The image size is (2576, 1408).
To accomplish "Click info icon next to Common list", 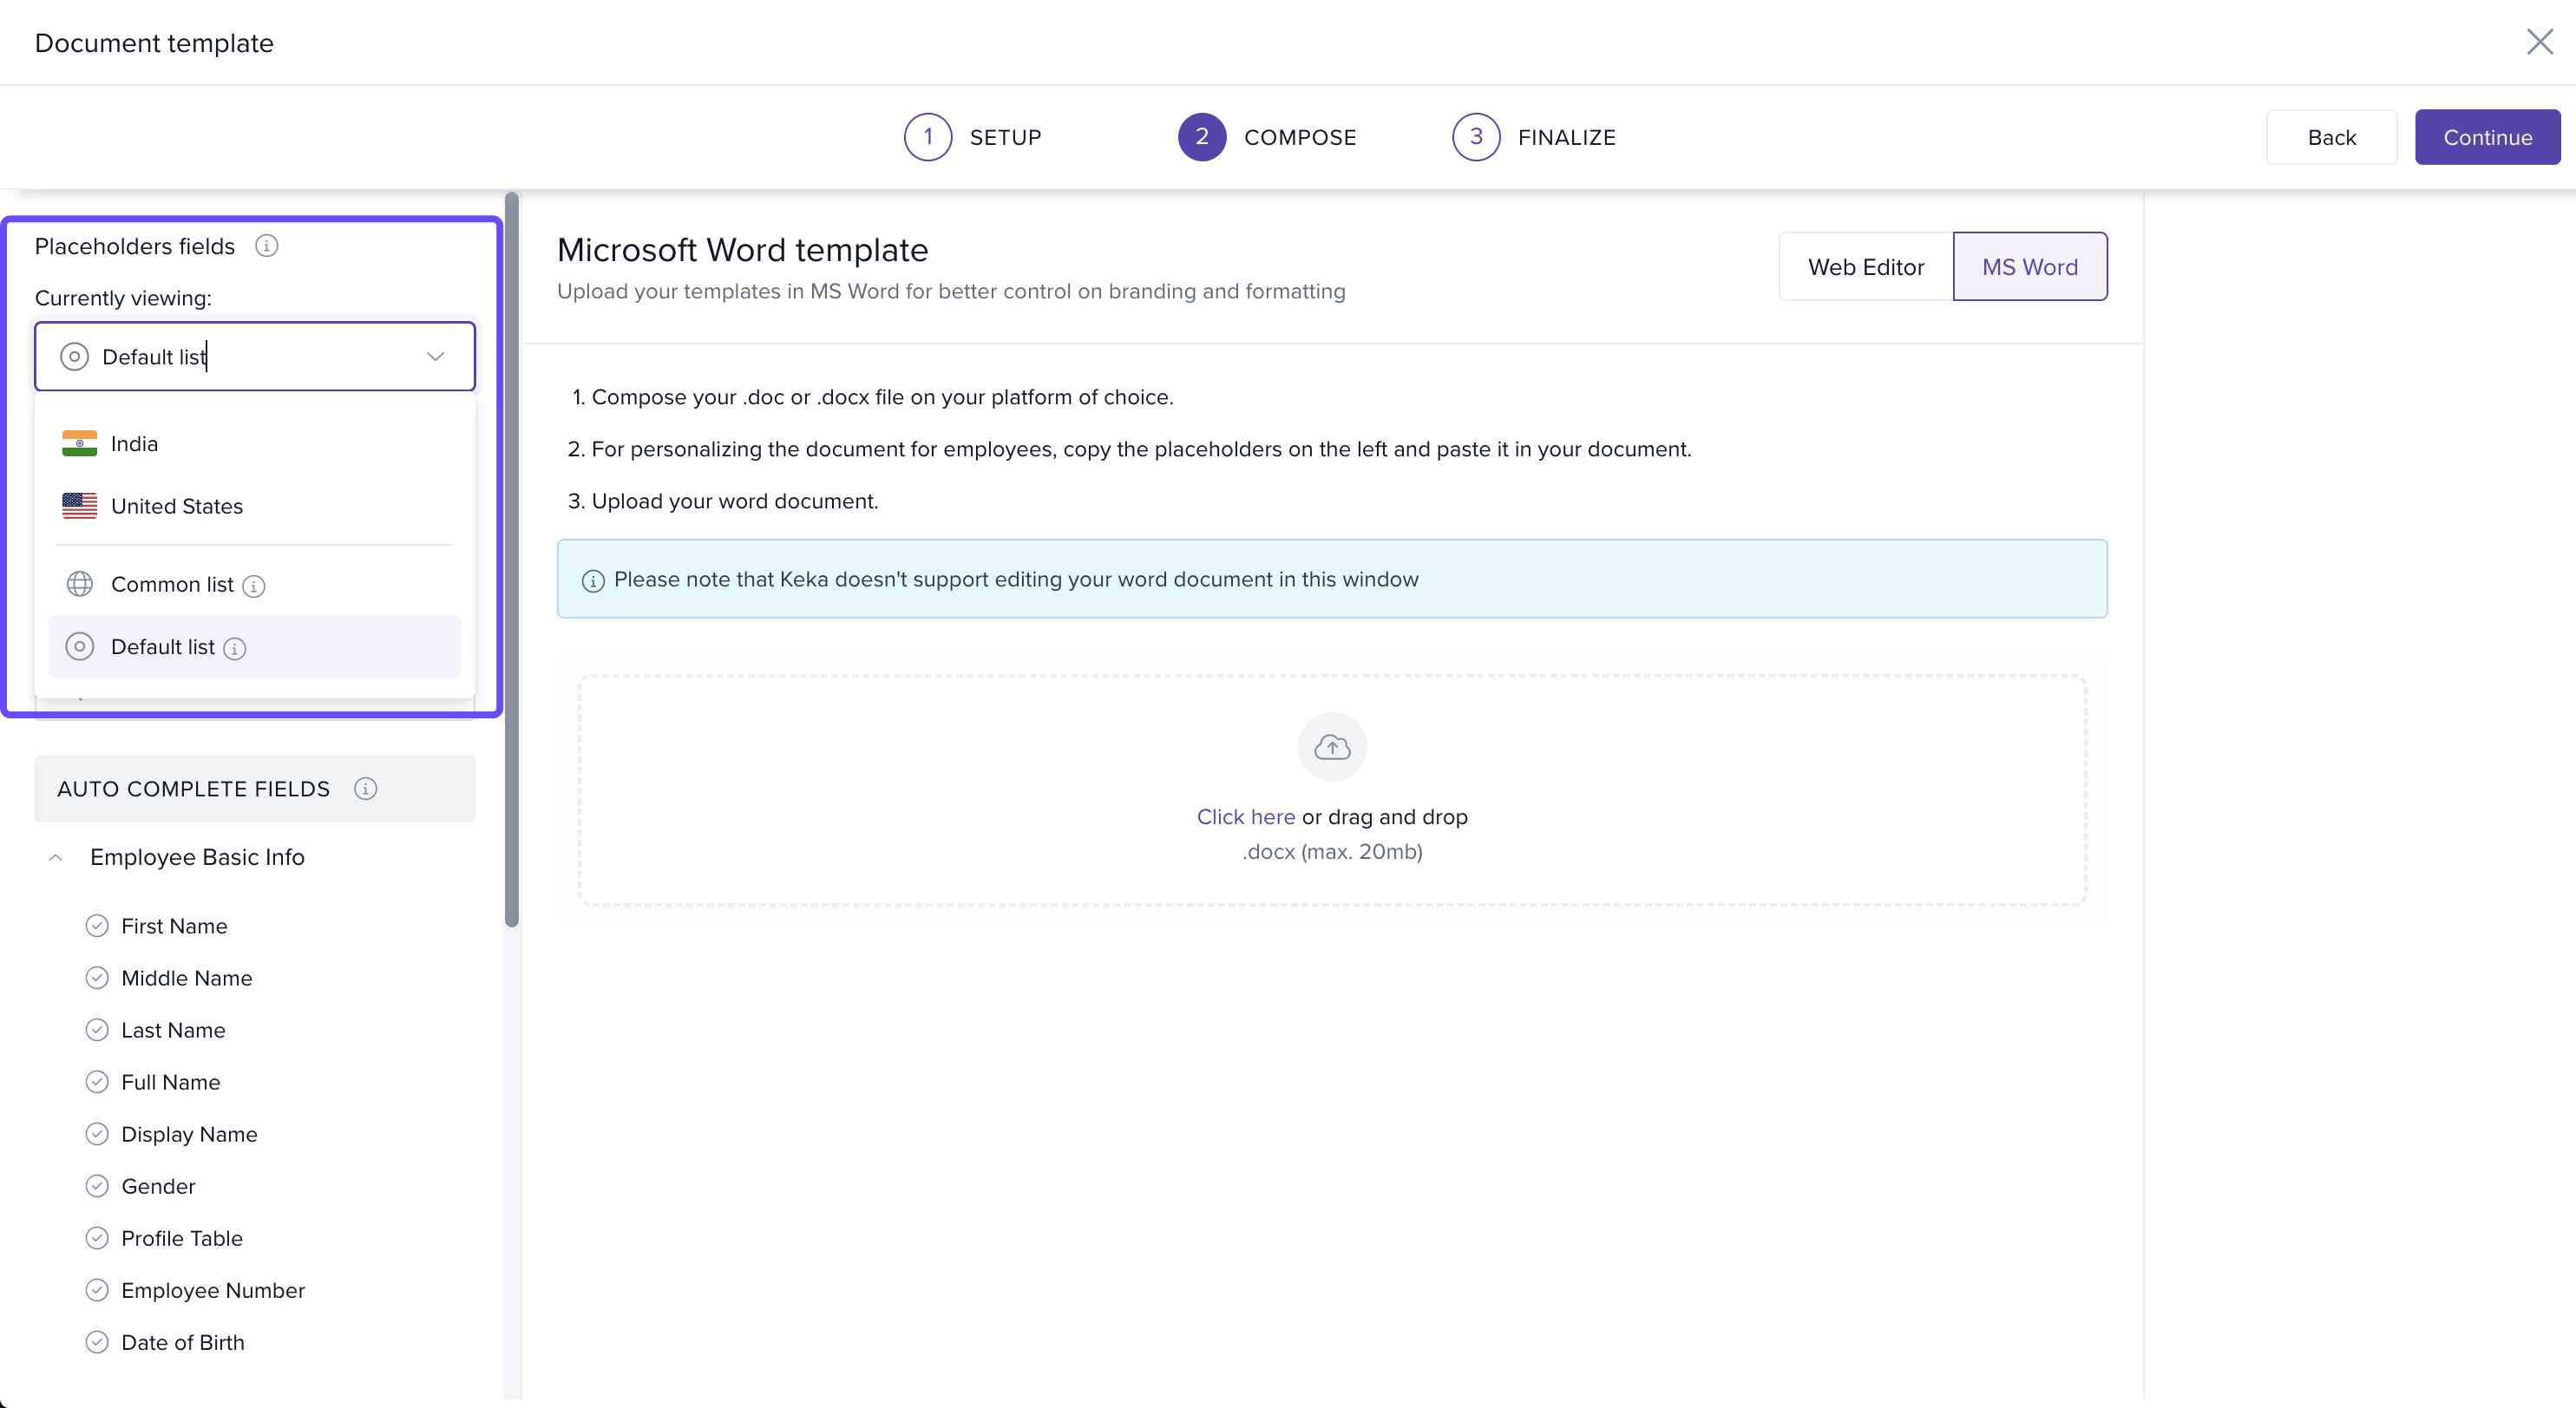I will pyautogui.click(x=254, y=586).
